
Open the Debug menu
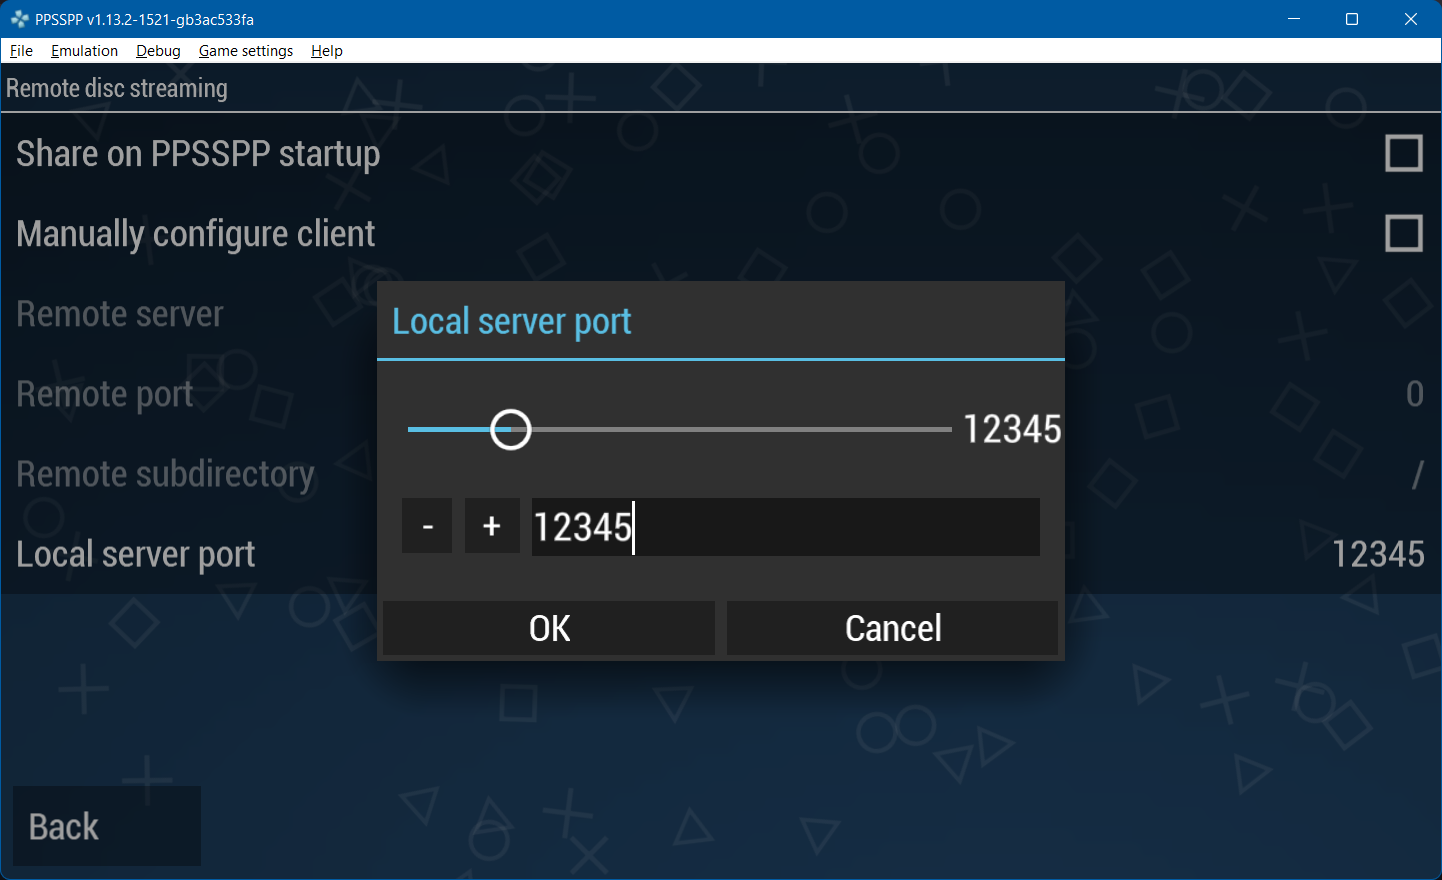pos(157,50)
